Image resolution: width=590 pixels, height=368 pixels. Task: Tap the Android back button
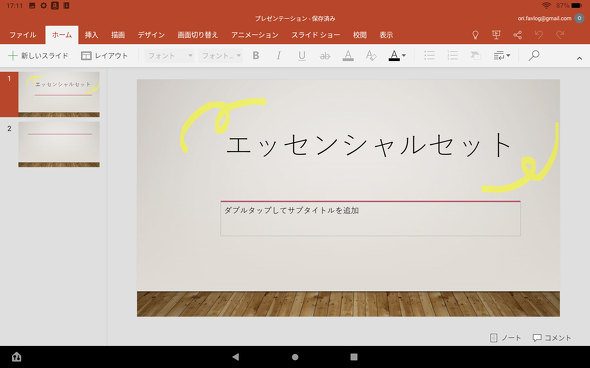236,357
